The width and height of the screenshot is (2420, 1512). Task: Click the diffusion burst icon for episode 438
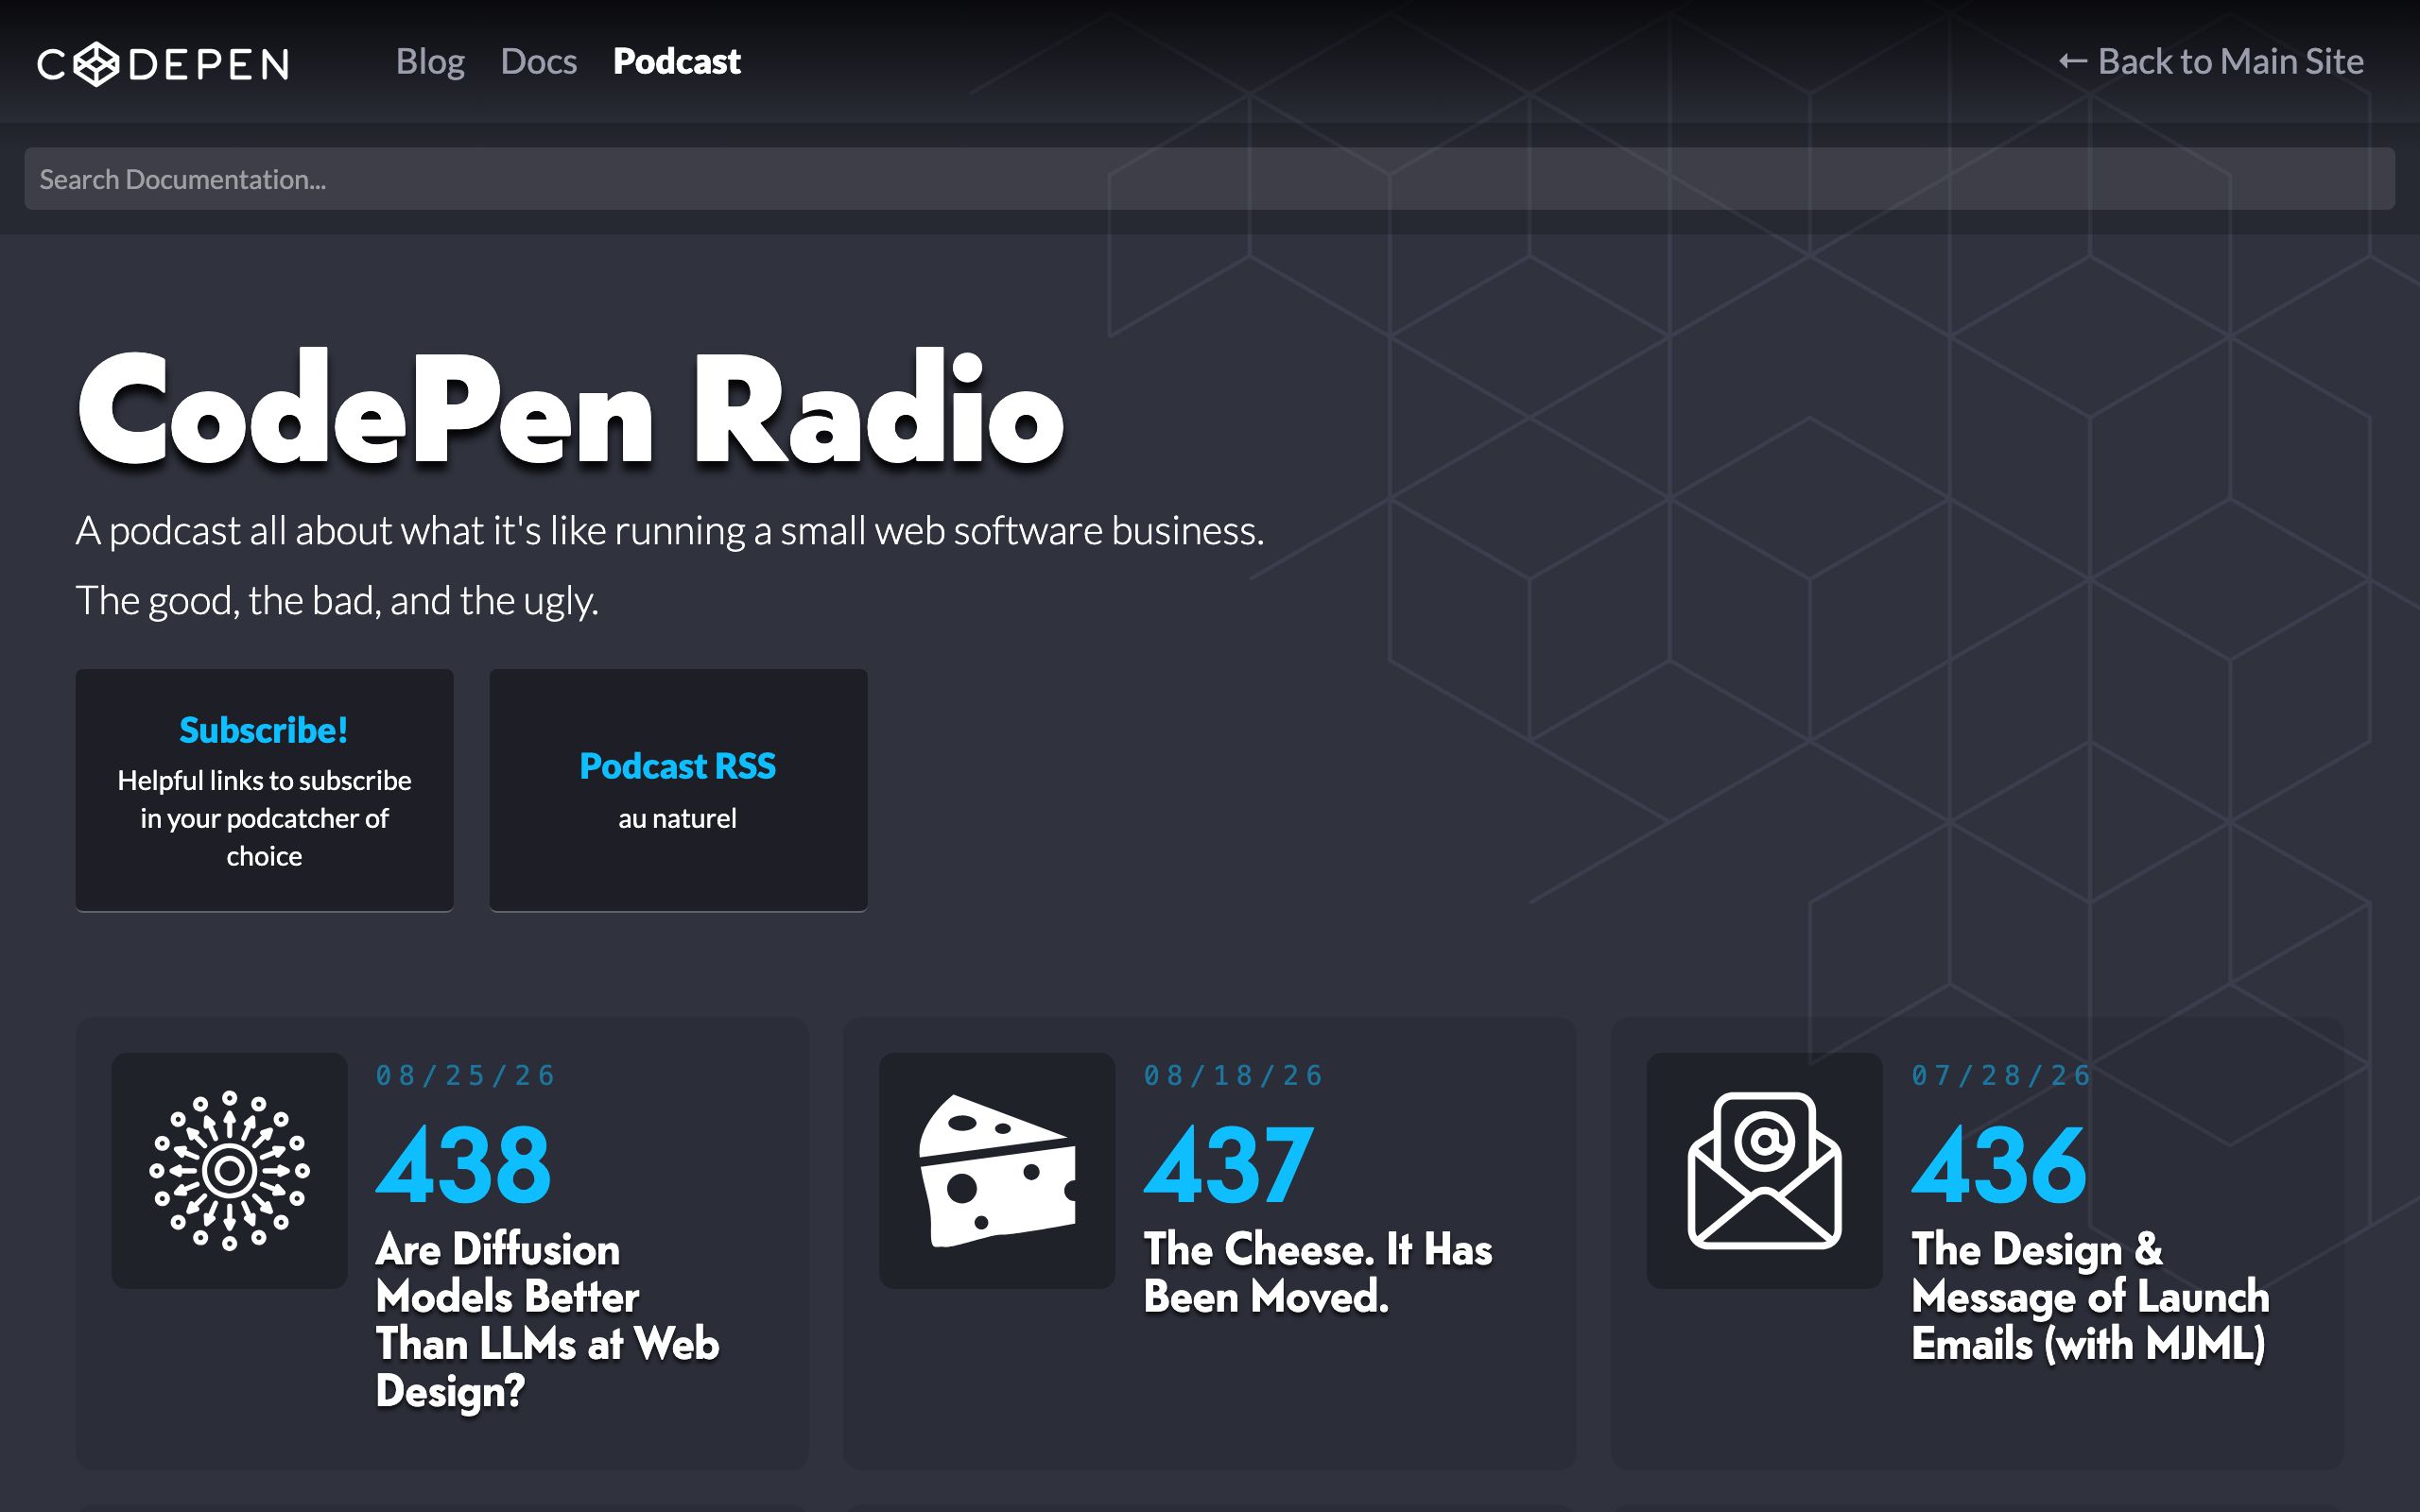click(x=229, y=1170)
